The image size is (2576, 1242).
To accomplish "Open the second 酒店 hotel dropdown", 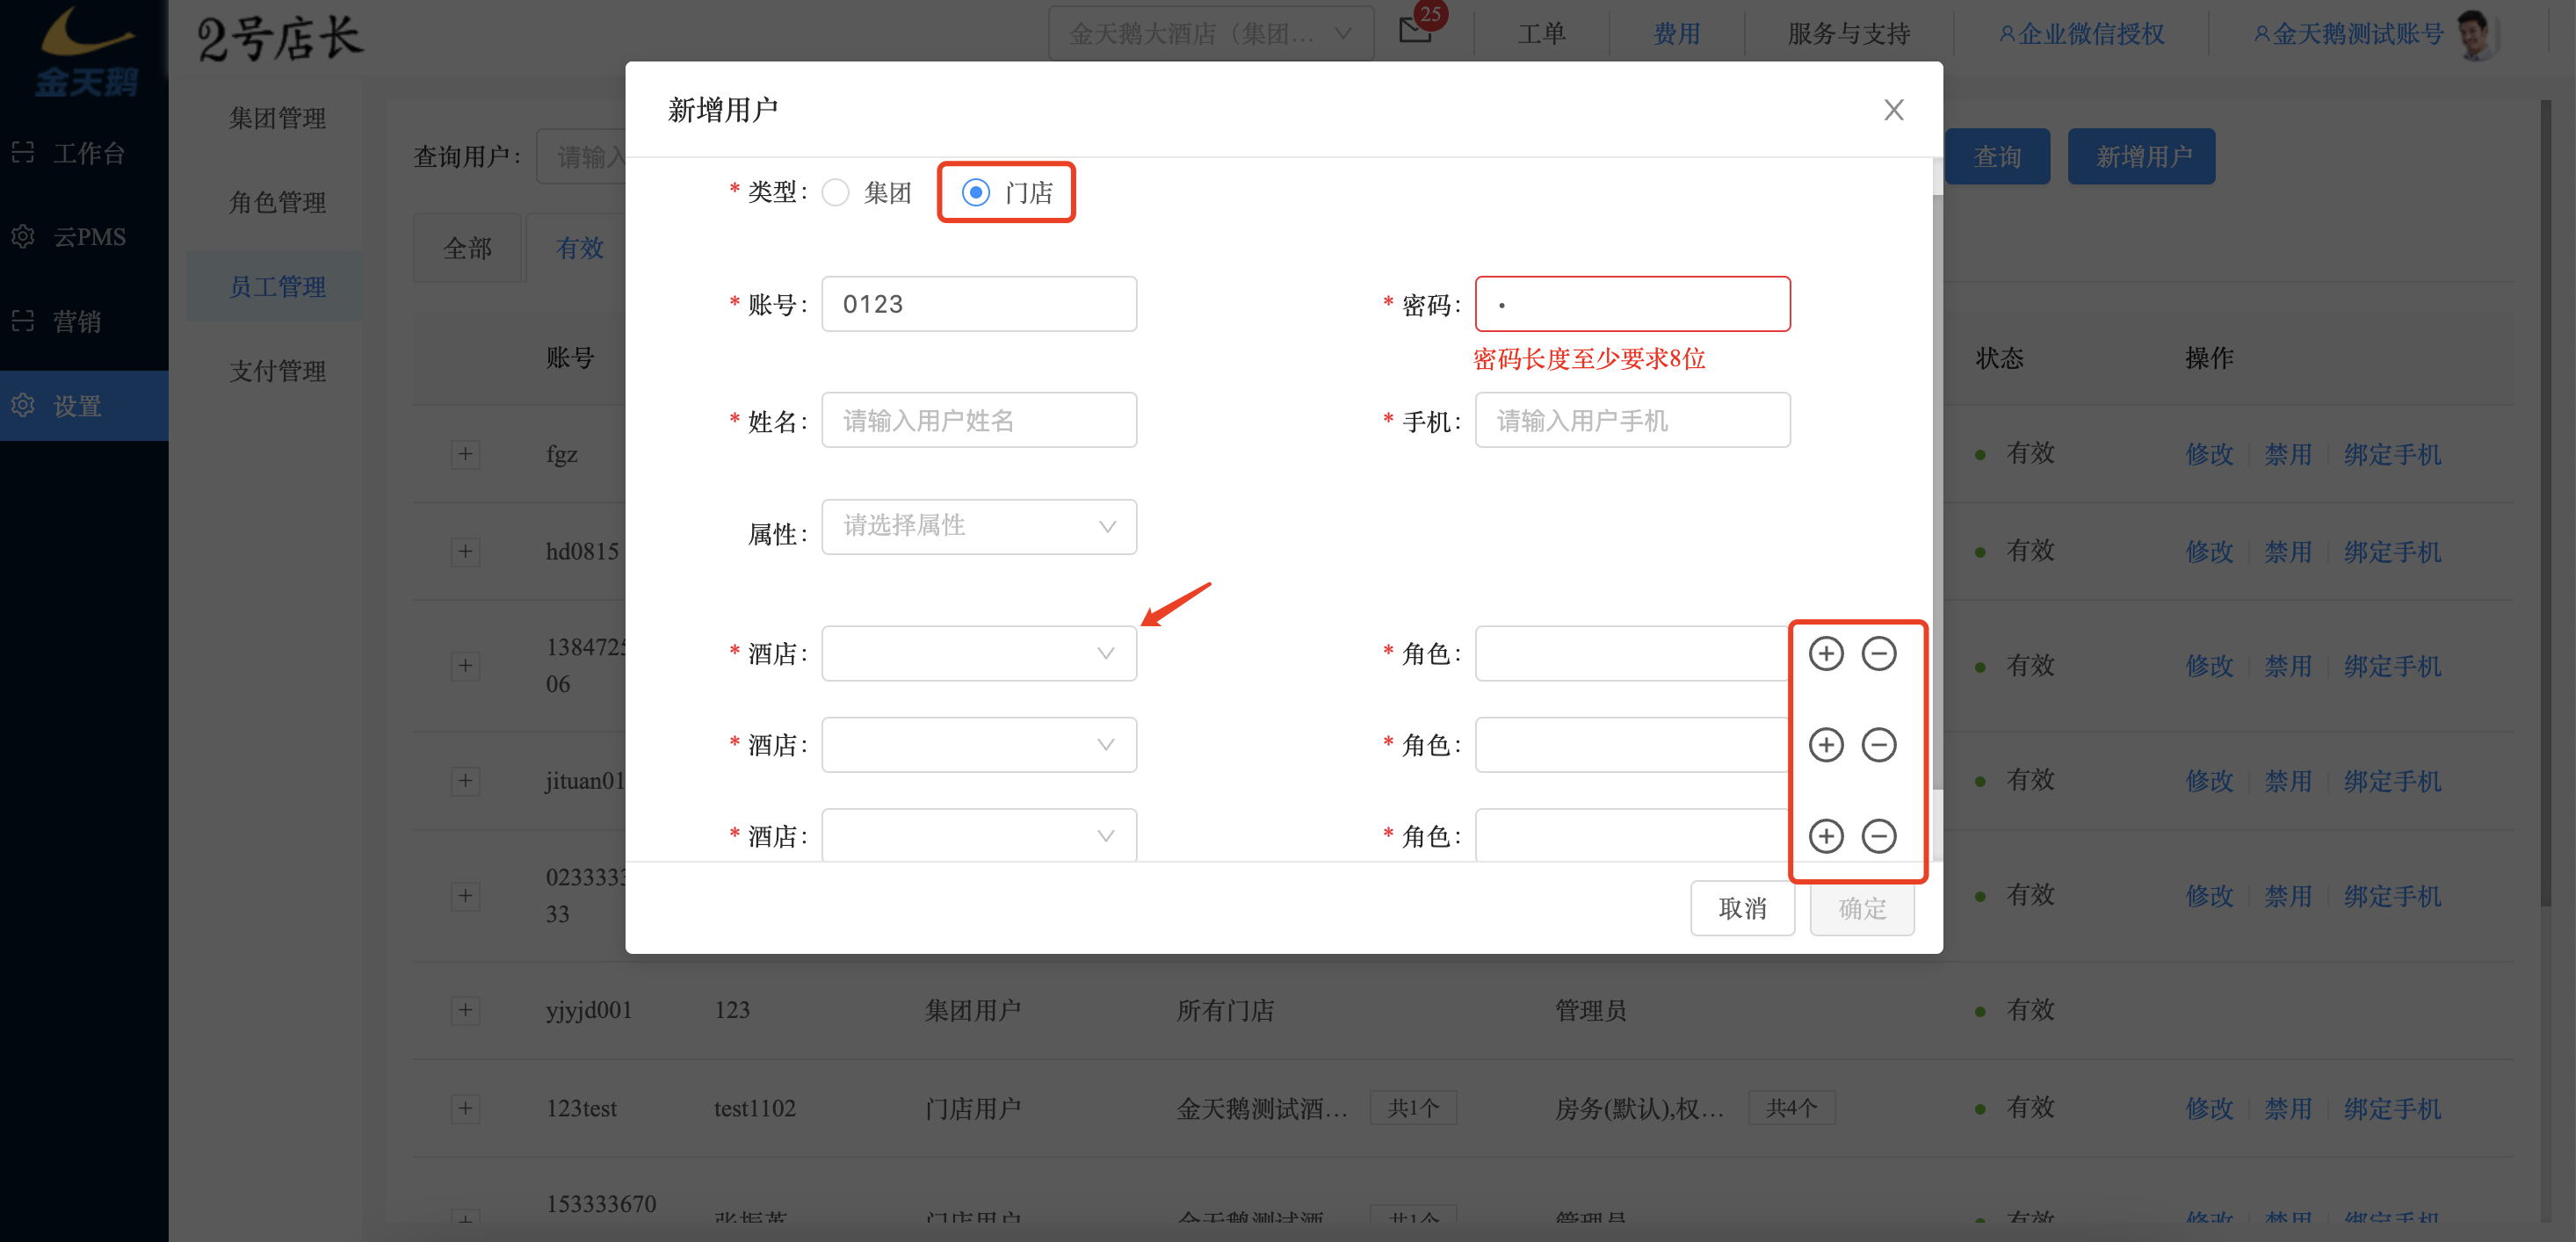I will 979,744.
